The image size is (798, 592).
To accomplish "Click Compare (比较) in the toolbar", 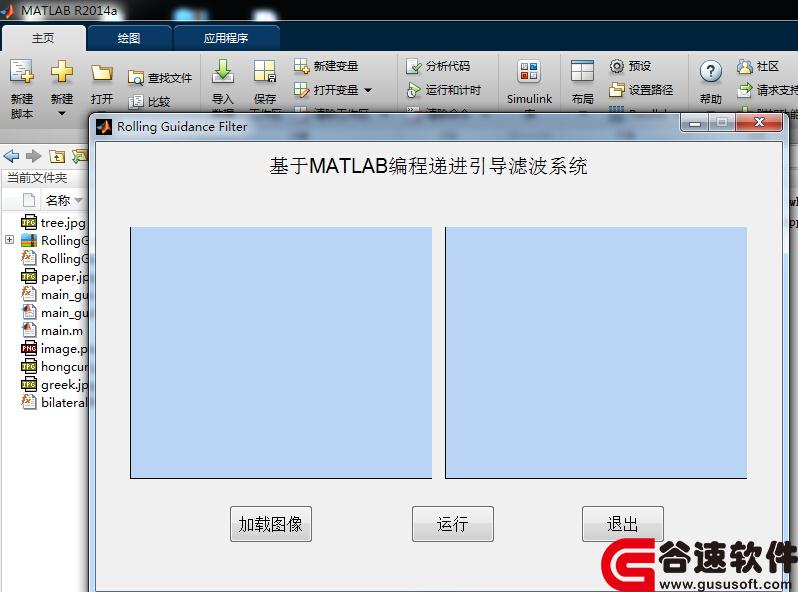I will [149, 102].
